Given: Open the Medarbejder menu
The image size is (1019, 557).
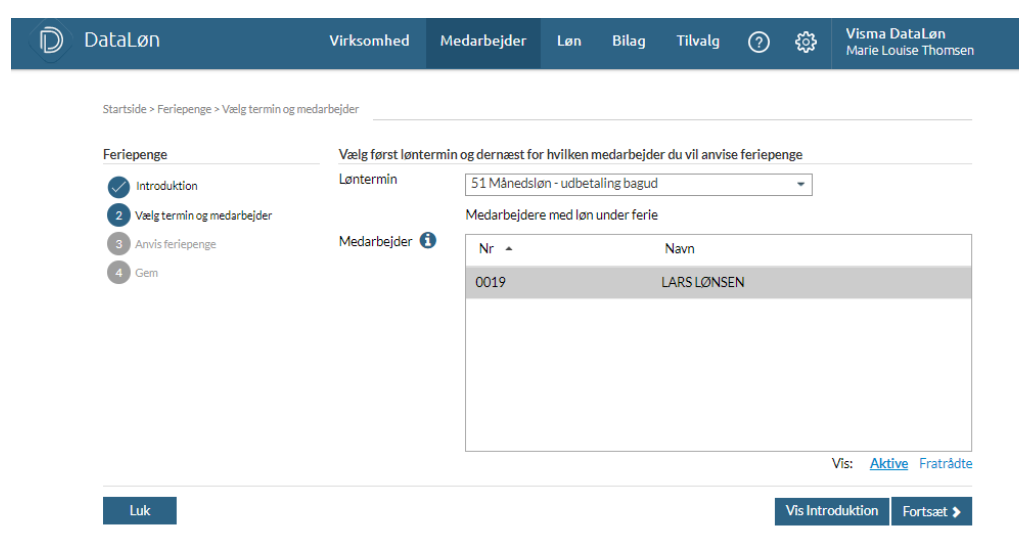Looking at the screenshot, I should [483, 41].
